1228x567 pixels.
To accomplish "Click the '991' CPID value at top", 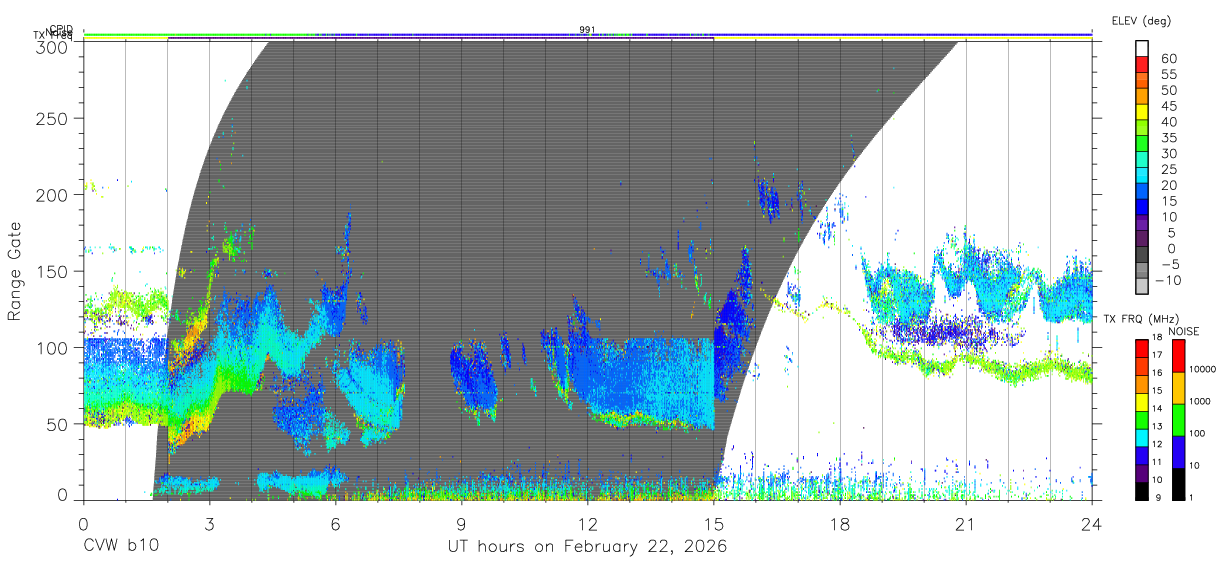I will pos(588,29).
